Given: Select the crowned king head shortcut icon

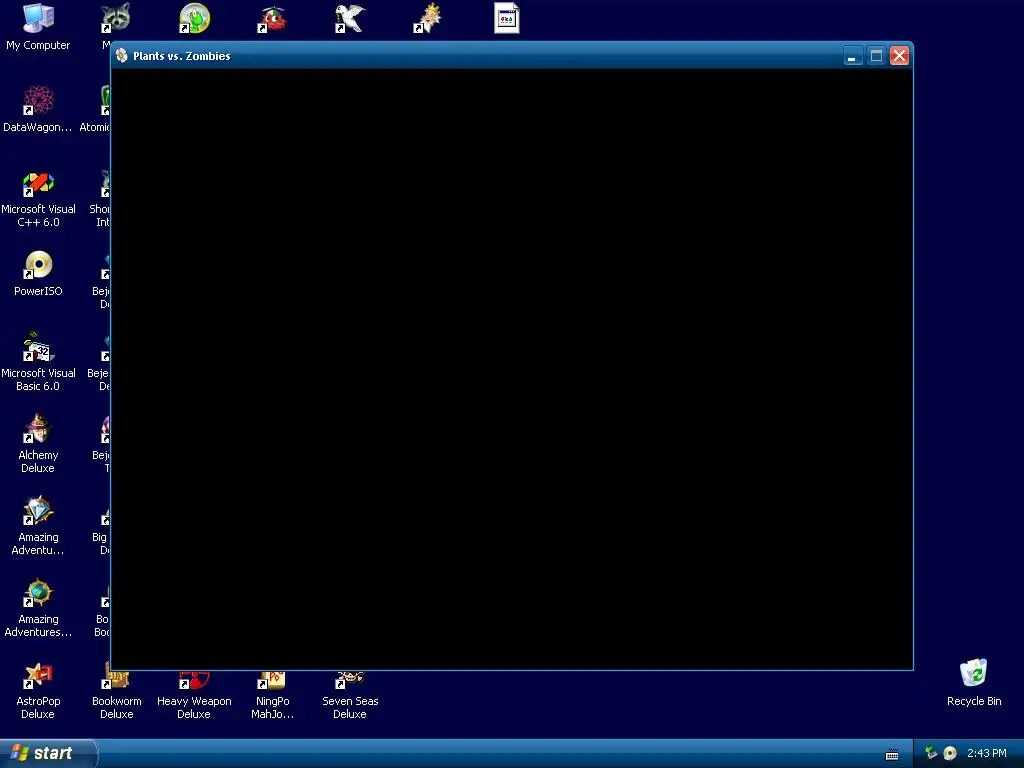Looking at the screenshot, I should click(428, 18).
